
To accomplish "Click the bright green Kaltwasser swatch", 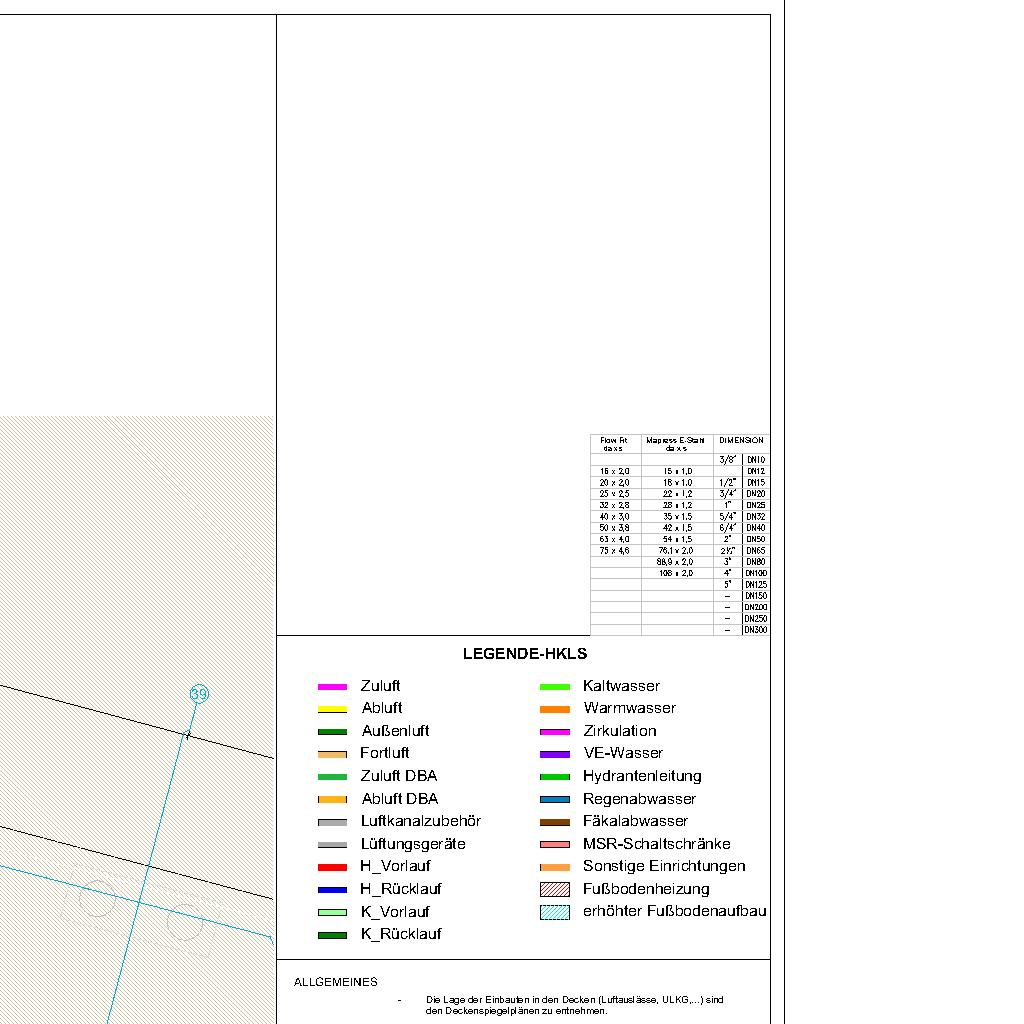I will pyautogui.click(x=554, y=687).
